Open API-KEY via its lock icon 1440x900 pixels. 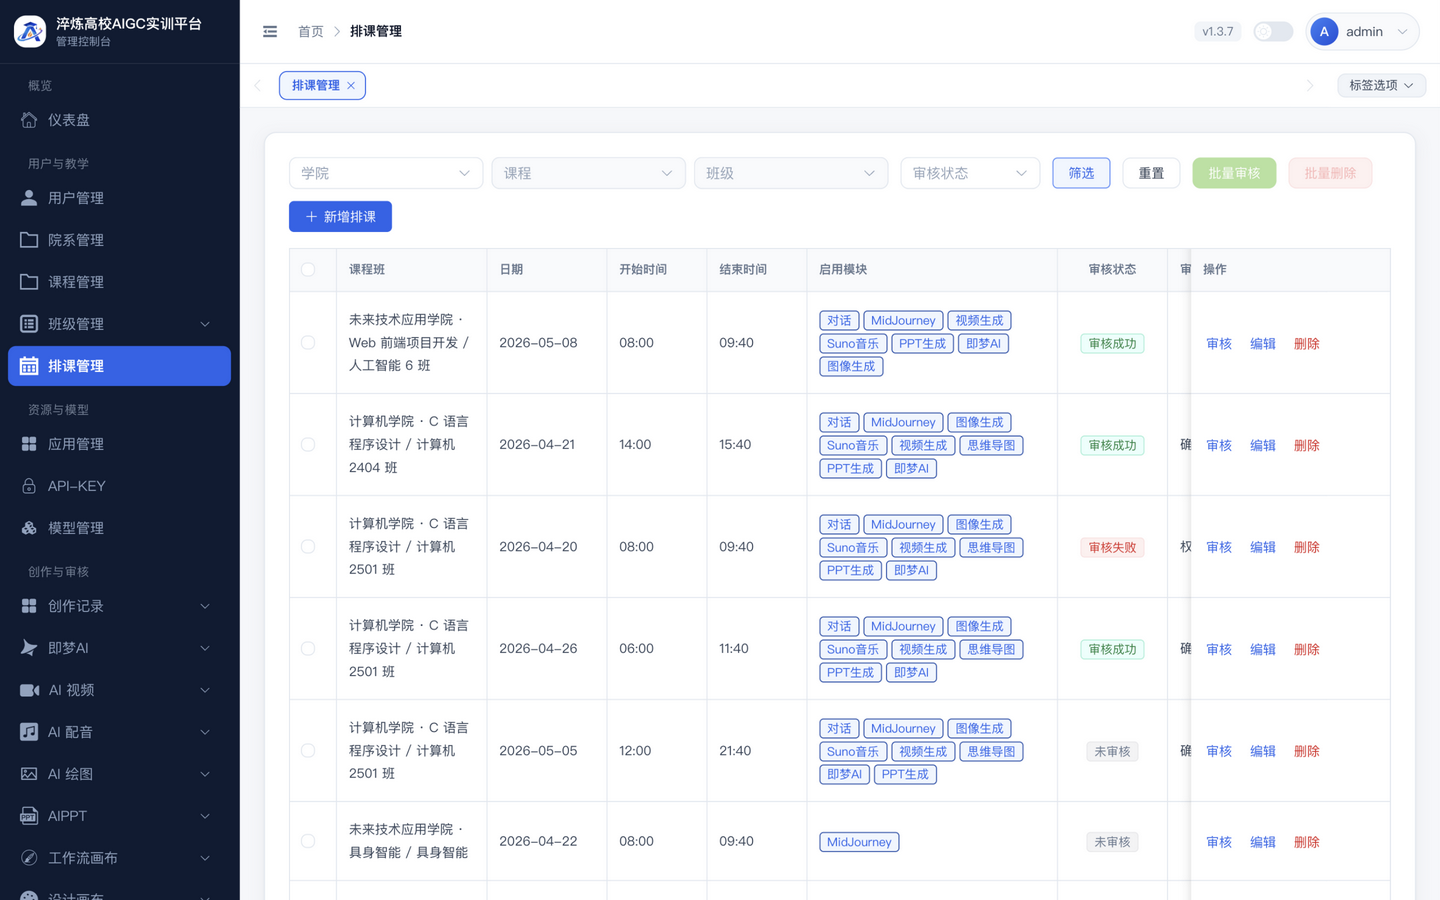click(29, 486)
